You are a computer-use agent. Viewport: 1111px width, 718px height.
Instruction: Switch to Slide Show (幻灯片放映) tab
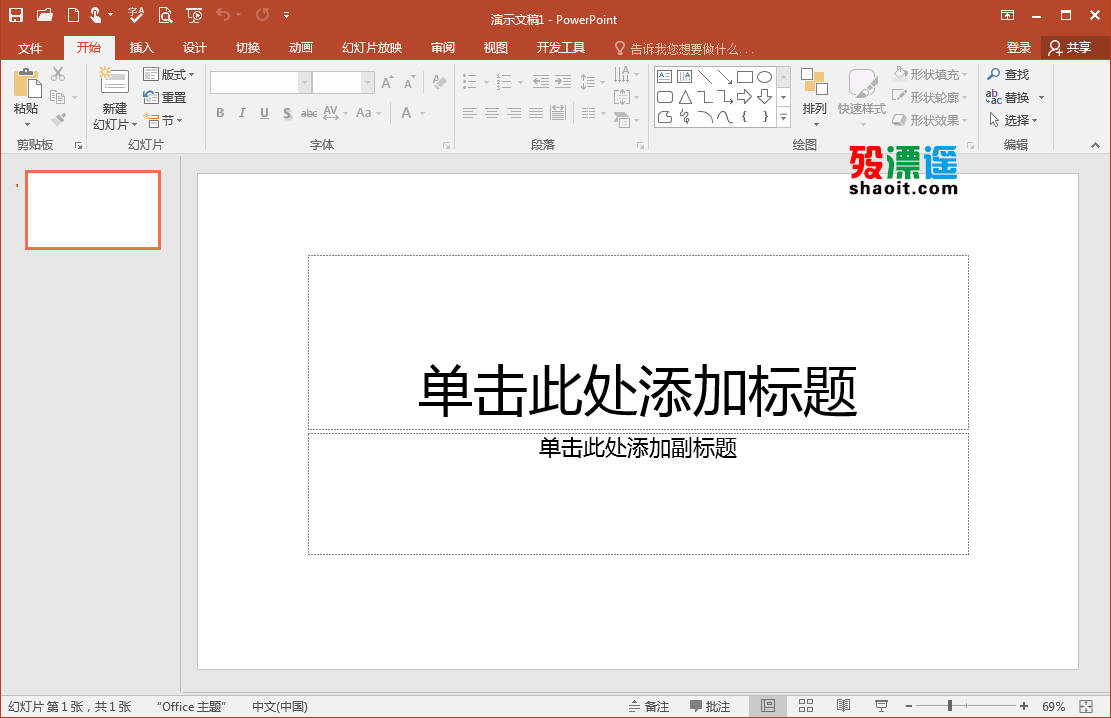[372, 47]
